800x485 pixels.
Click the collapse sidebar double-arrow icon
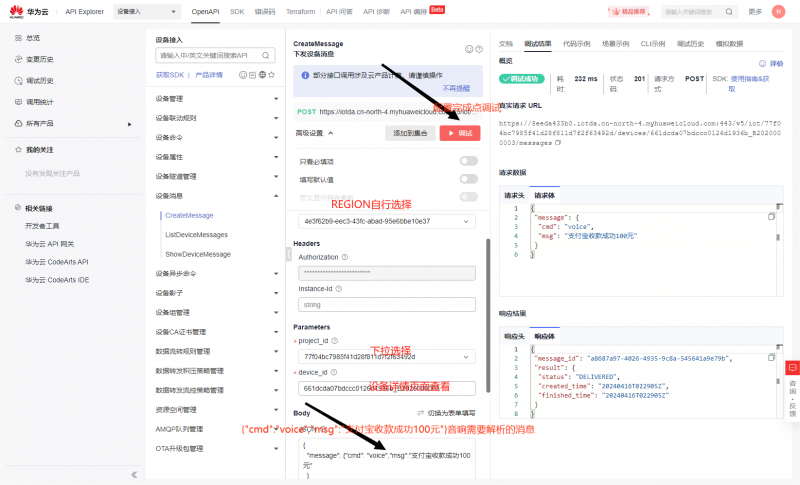134,474
